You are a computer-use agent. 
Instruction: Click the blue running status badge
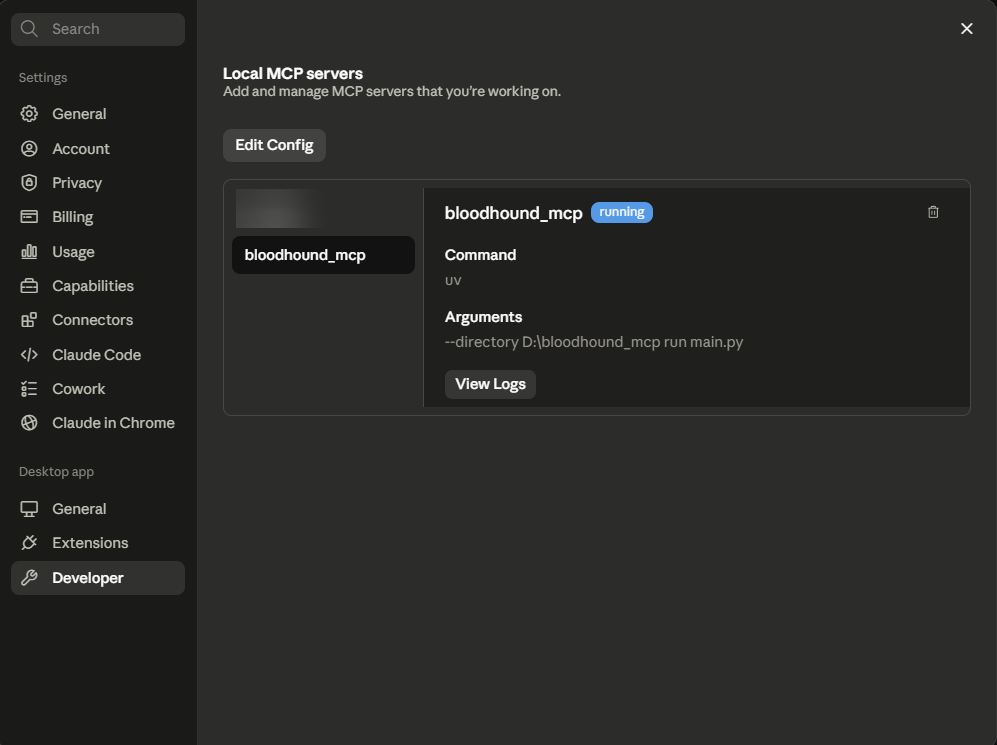(622, 212)
